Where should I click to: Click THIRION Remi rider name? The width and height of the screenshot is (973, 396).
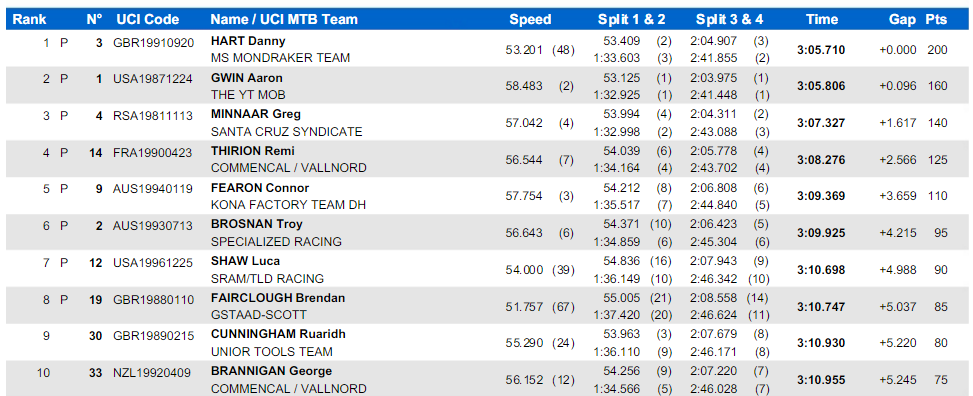(253, 151)
